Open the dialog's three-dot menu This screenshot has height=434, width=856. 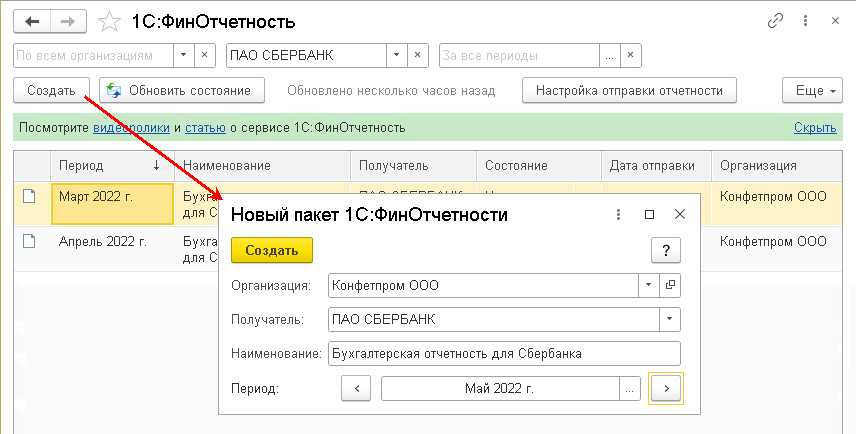(619, 214)
